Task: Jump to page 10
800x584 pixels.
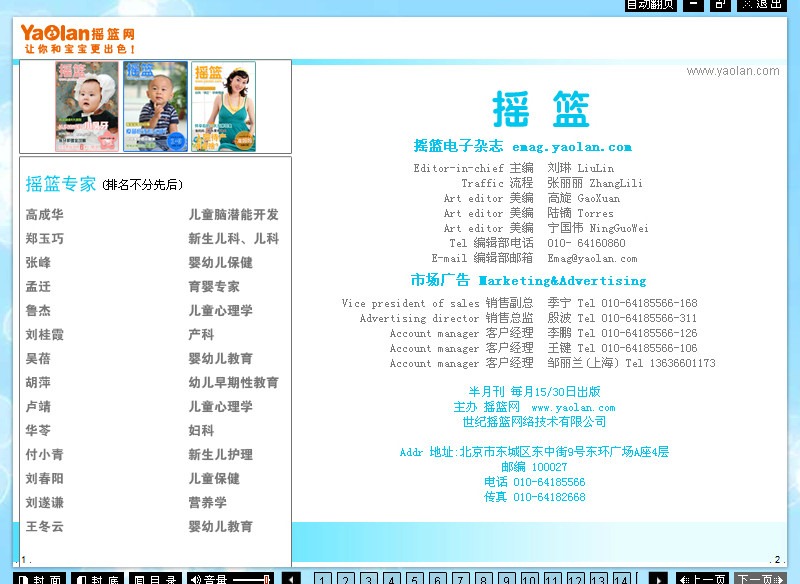Action: tap(529, 579)
